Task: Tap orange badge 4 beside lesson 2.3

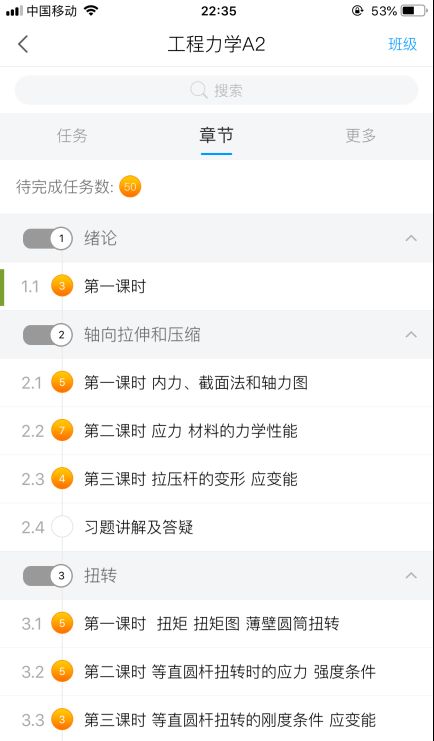Action: 62,478
